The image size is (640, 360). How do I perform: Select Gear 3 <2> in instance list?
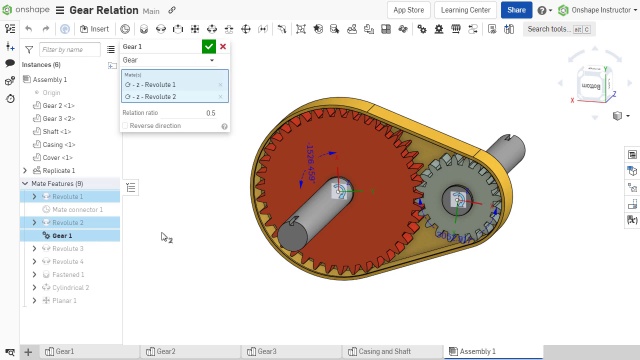(58, 119)
